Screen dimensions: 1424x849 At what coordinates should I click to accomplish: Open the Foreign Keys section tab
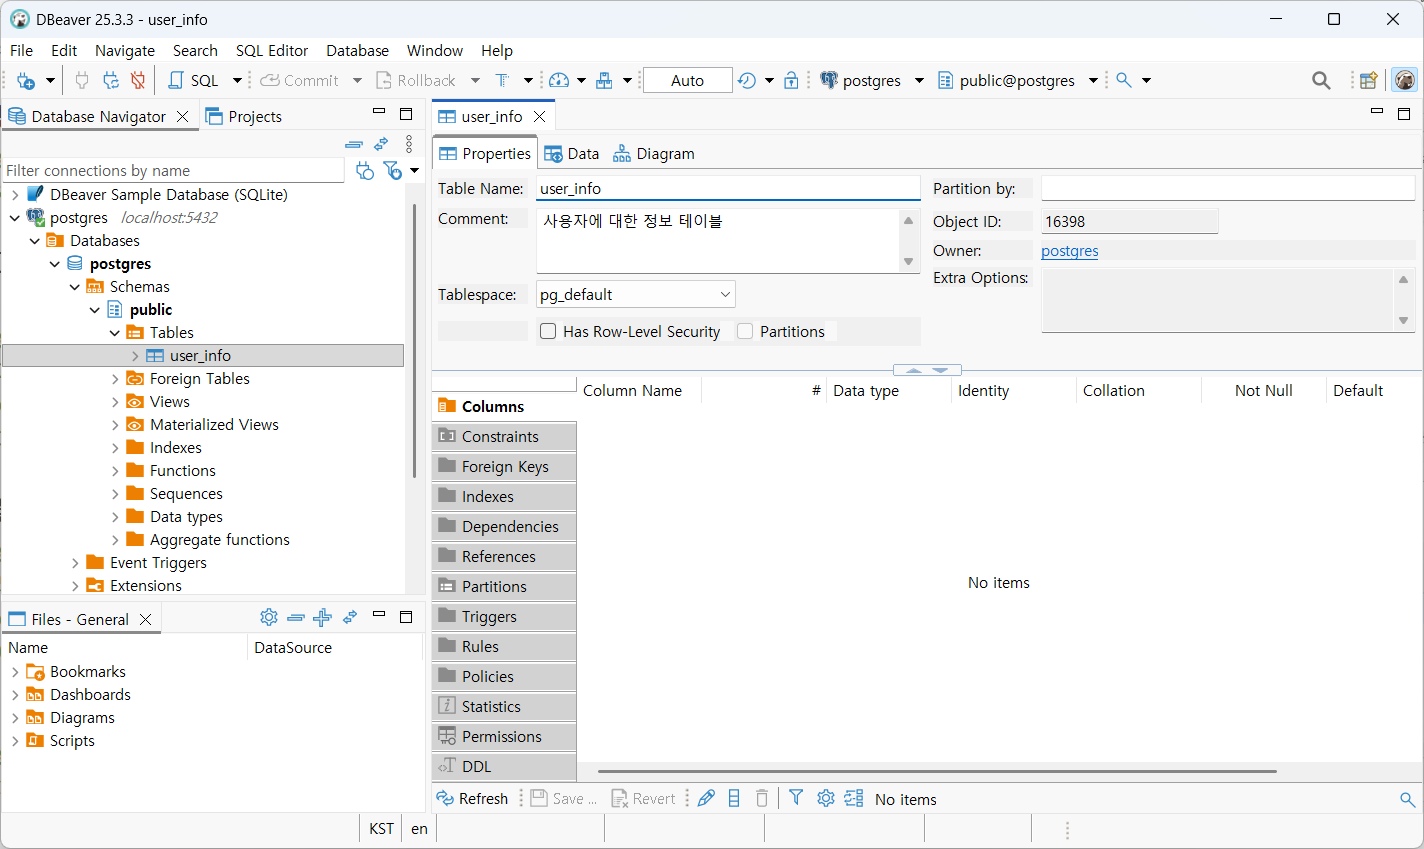point(504,466)
